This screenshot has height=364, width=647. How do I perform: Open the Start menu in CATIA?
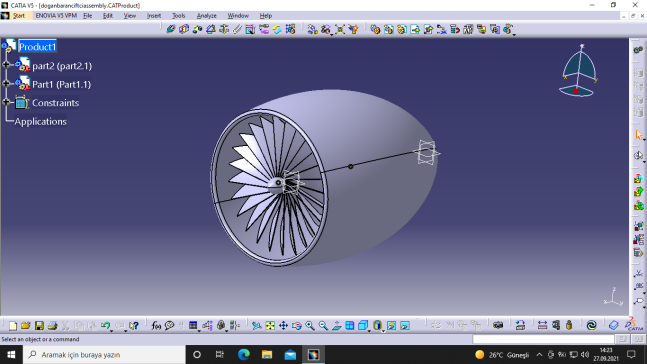coord(19,16)
